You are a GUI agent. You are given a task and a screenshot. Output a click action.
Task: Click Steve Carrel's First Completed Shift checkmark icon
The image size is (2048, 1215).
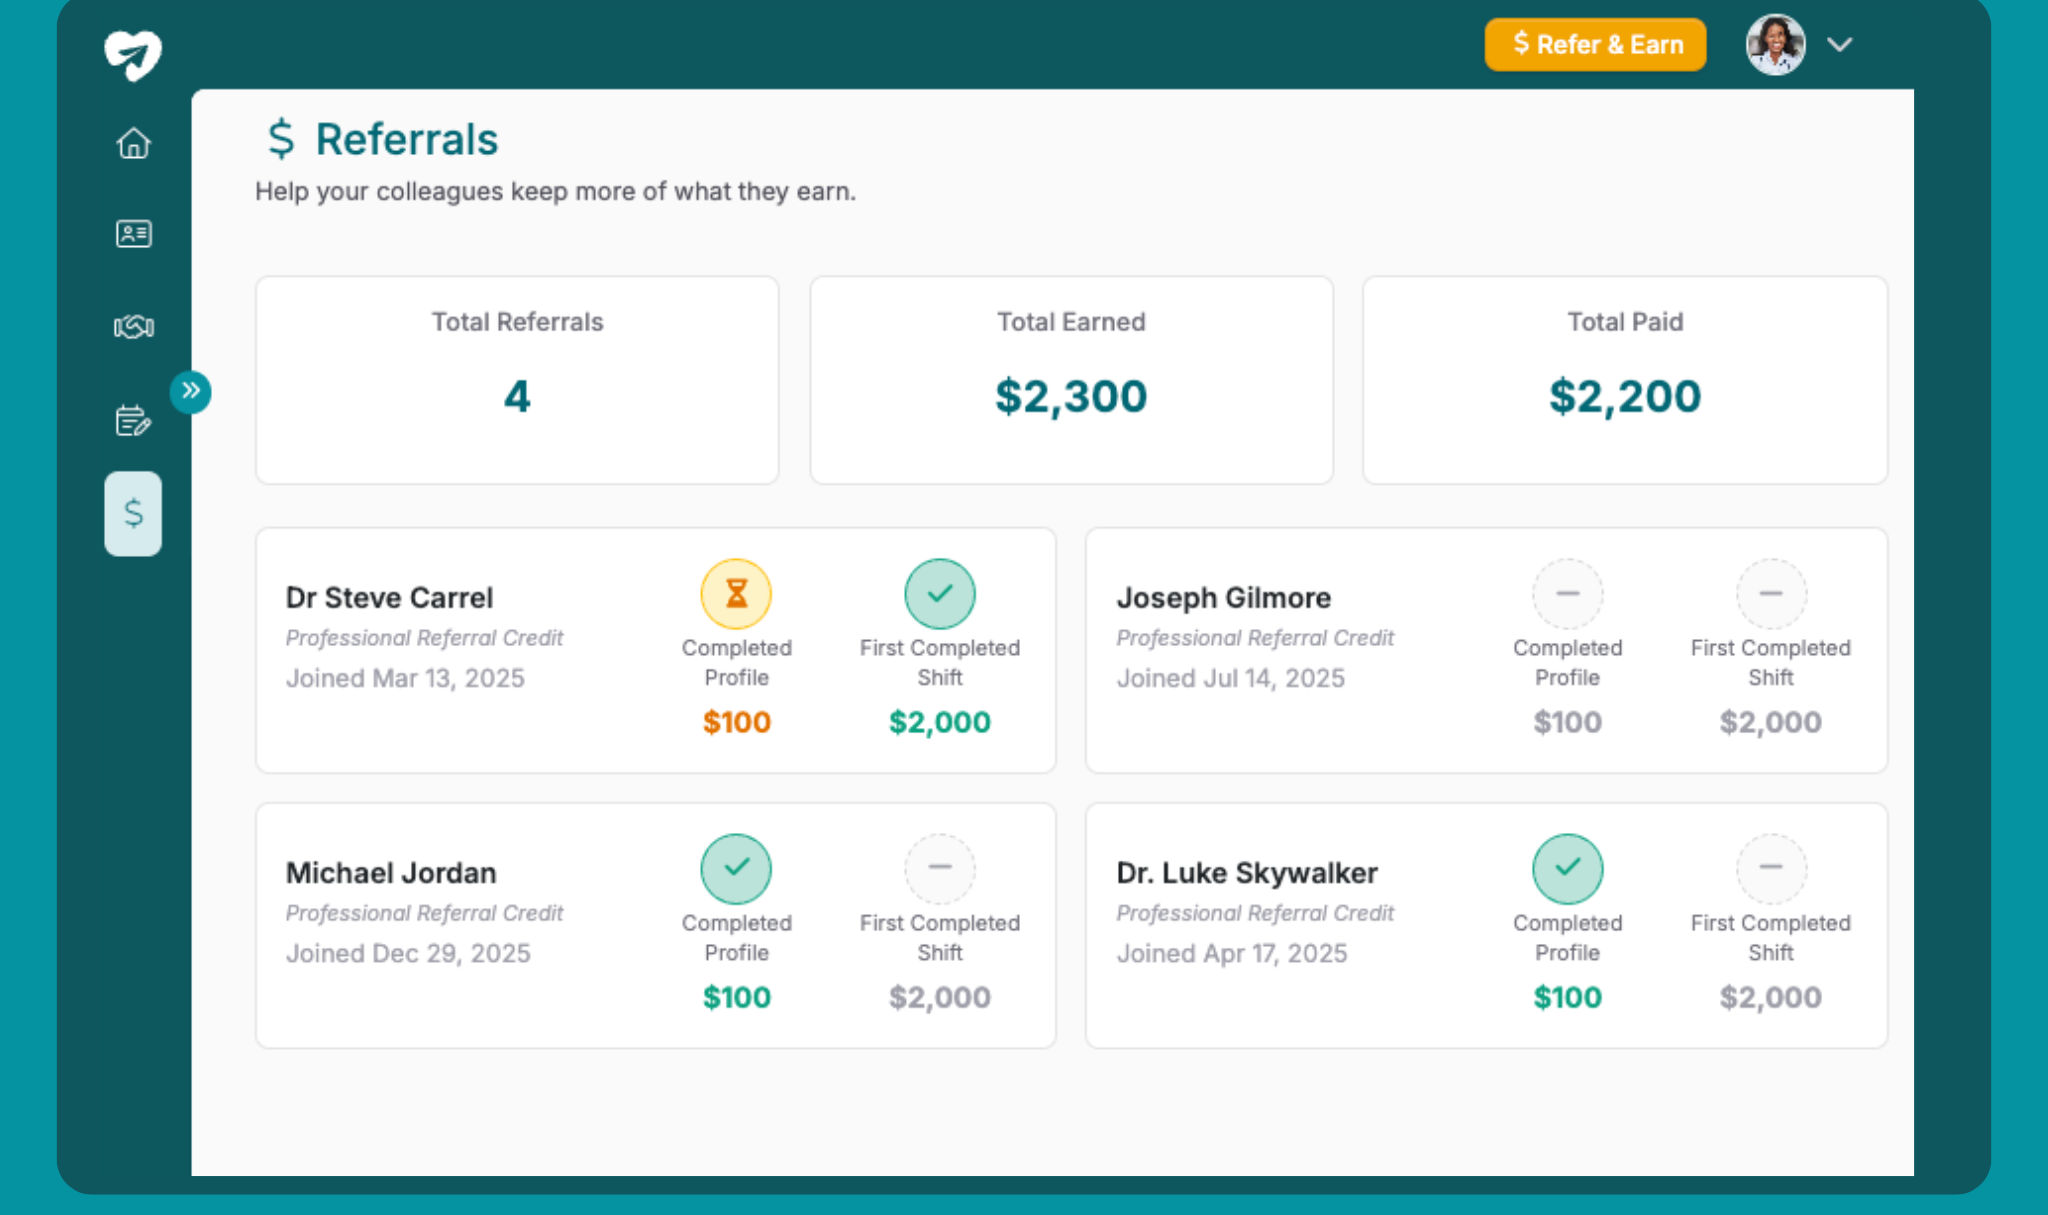[x=940, y=593]
